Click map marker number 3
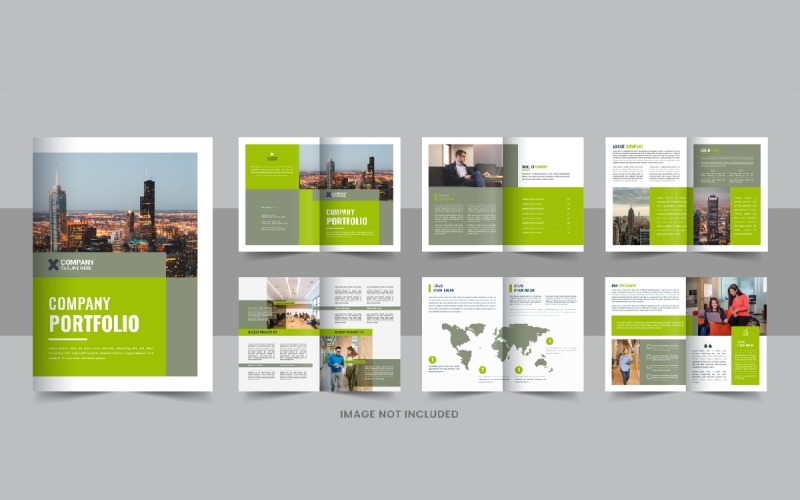 519,370
